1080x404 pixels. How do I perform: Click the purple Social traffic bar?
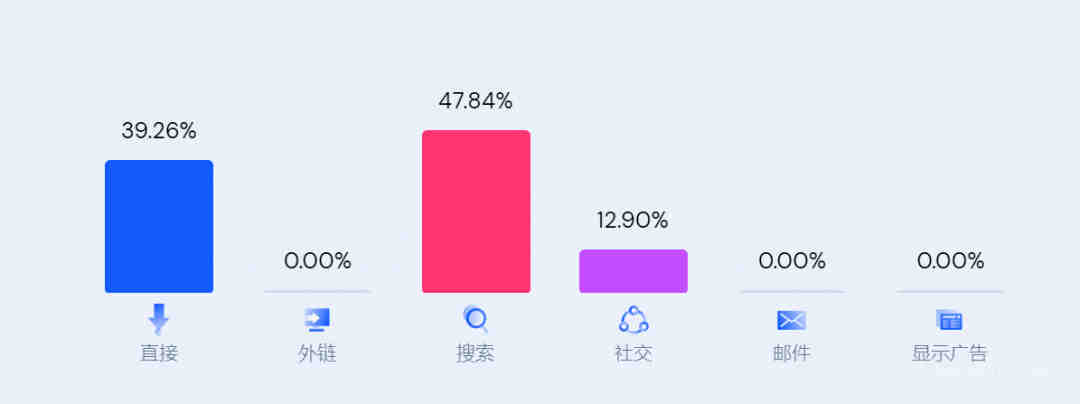coord(634,271)
